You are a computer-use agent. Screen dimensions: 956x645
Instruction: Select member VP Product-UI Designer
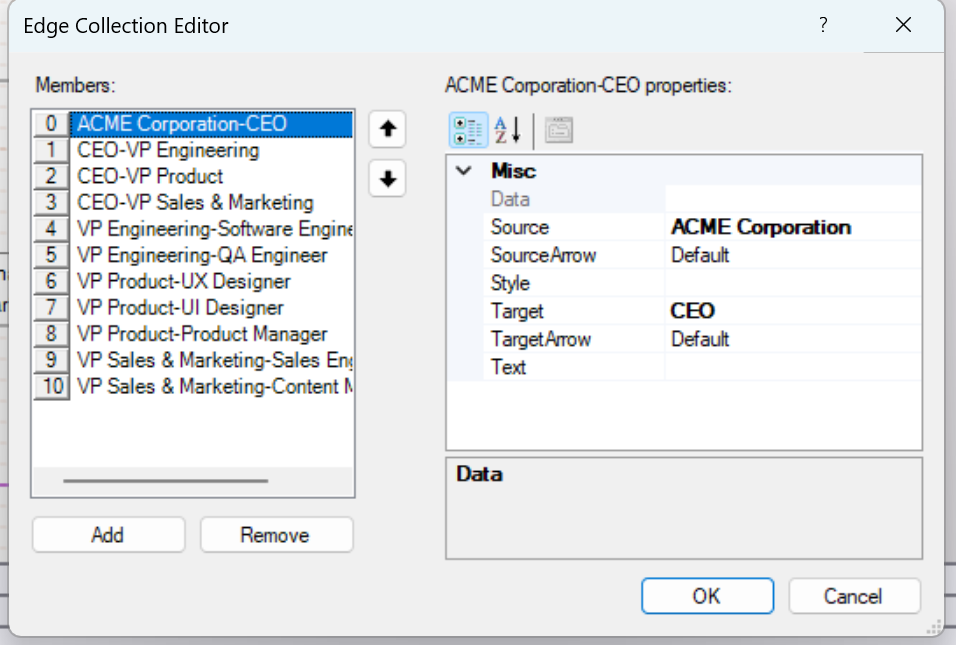point(212,307)
